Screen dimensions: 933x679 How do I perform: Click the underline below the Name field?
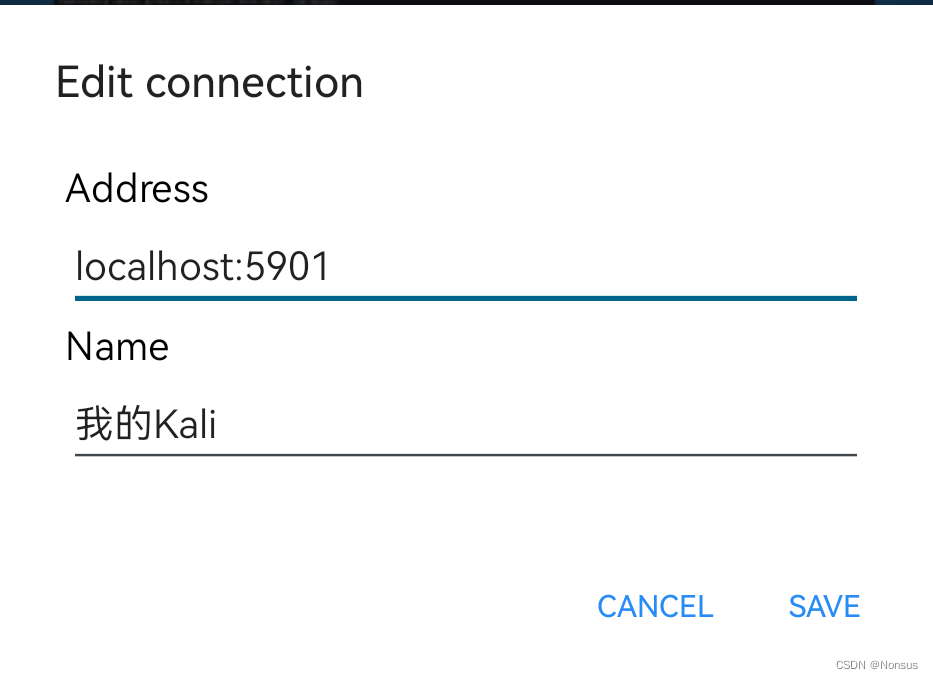pos(466,455)
